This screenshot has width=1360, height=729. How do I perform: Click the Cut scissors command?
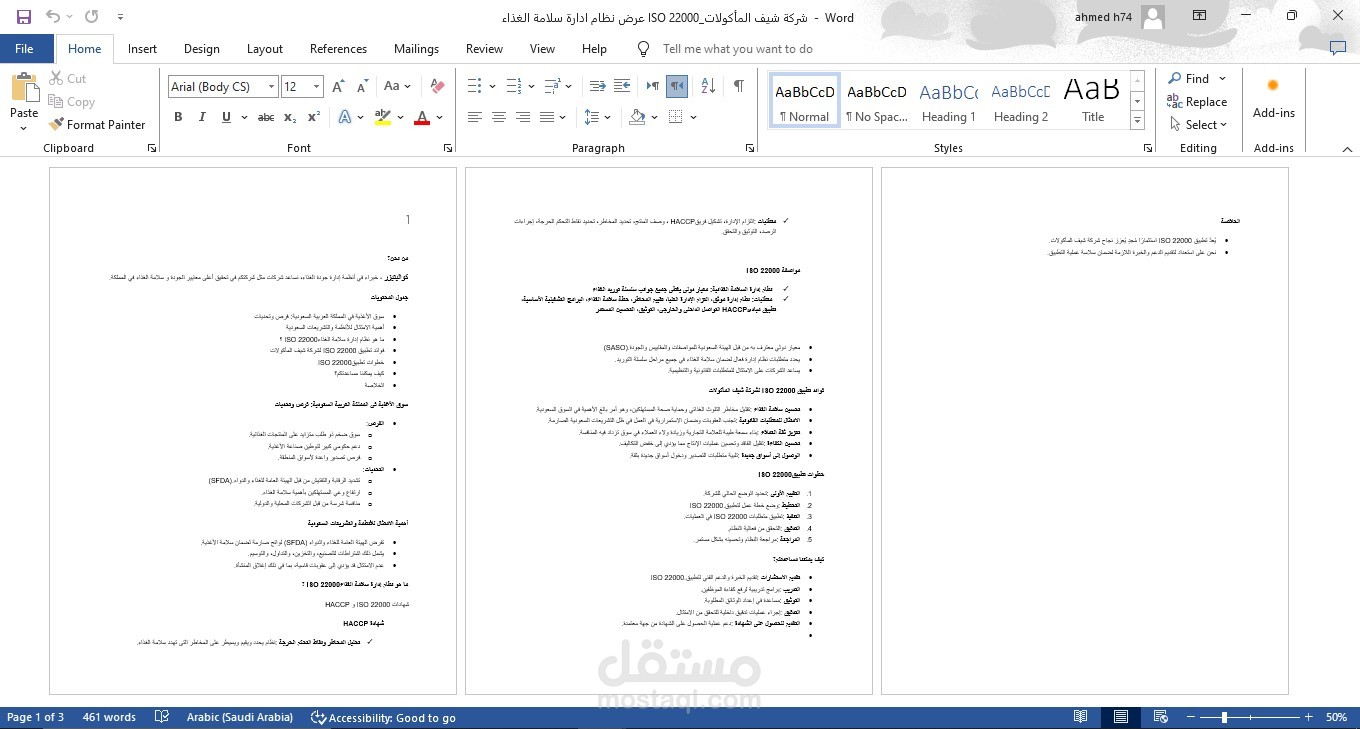click(x=67, y=78)
